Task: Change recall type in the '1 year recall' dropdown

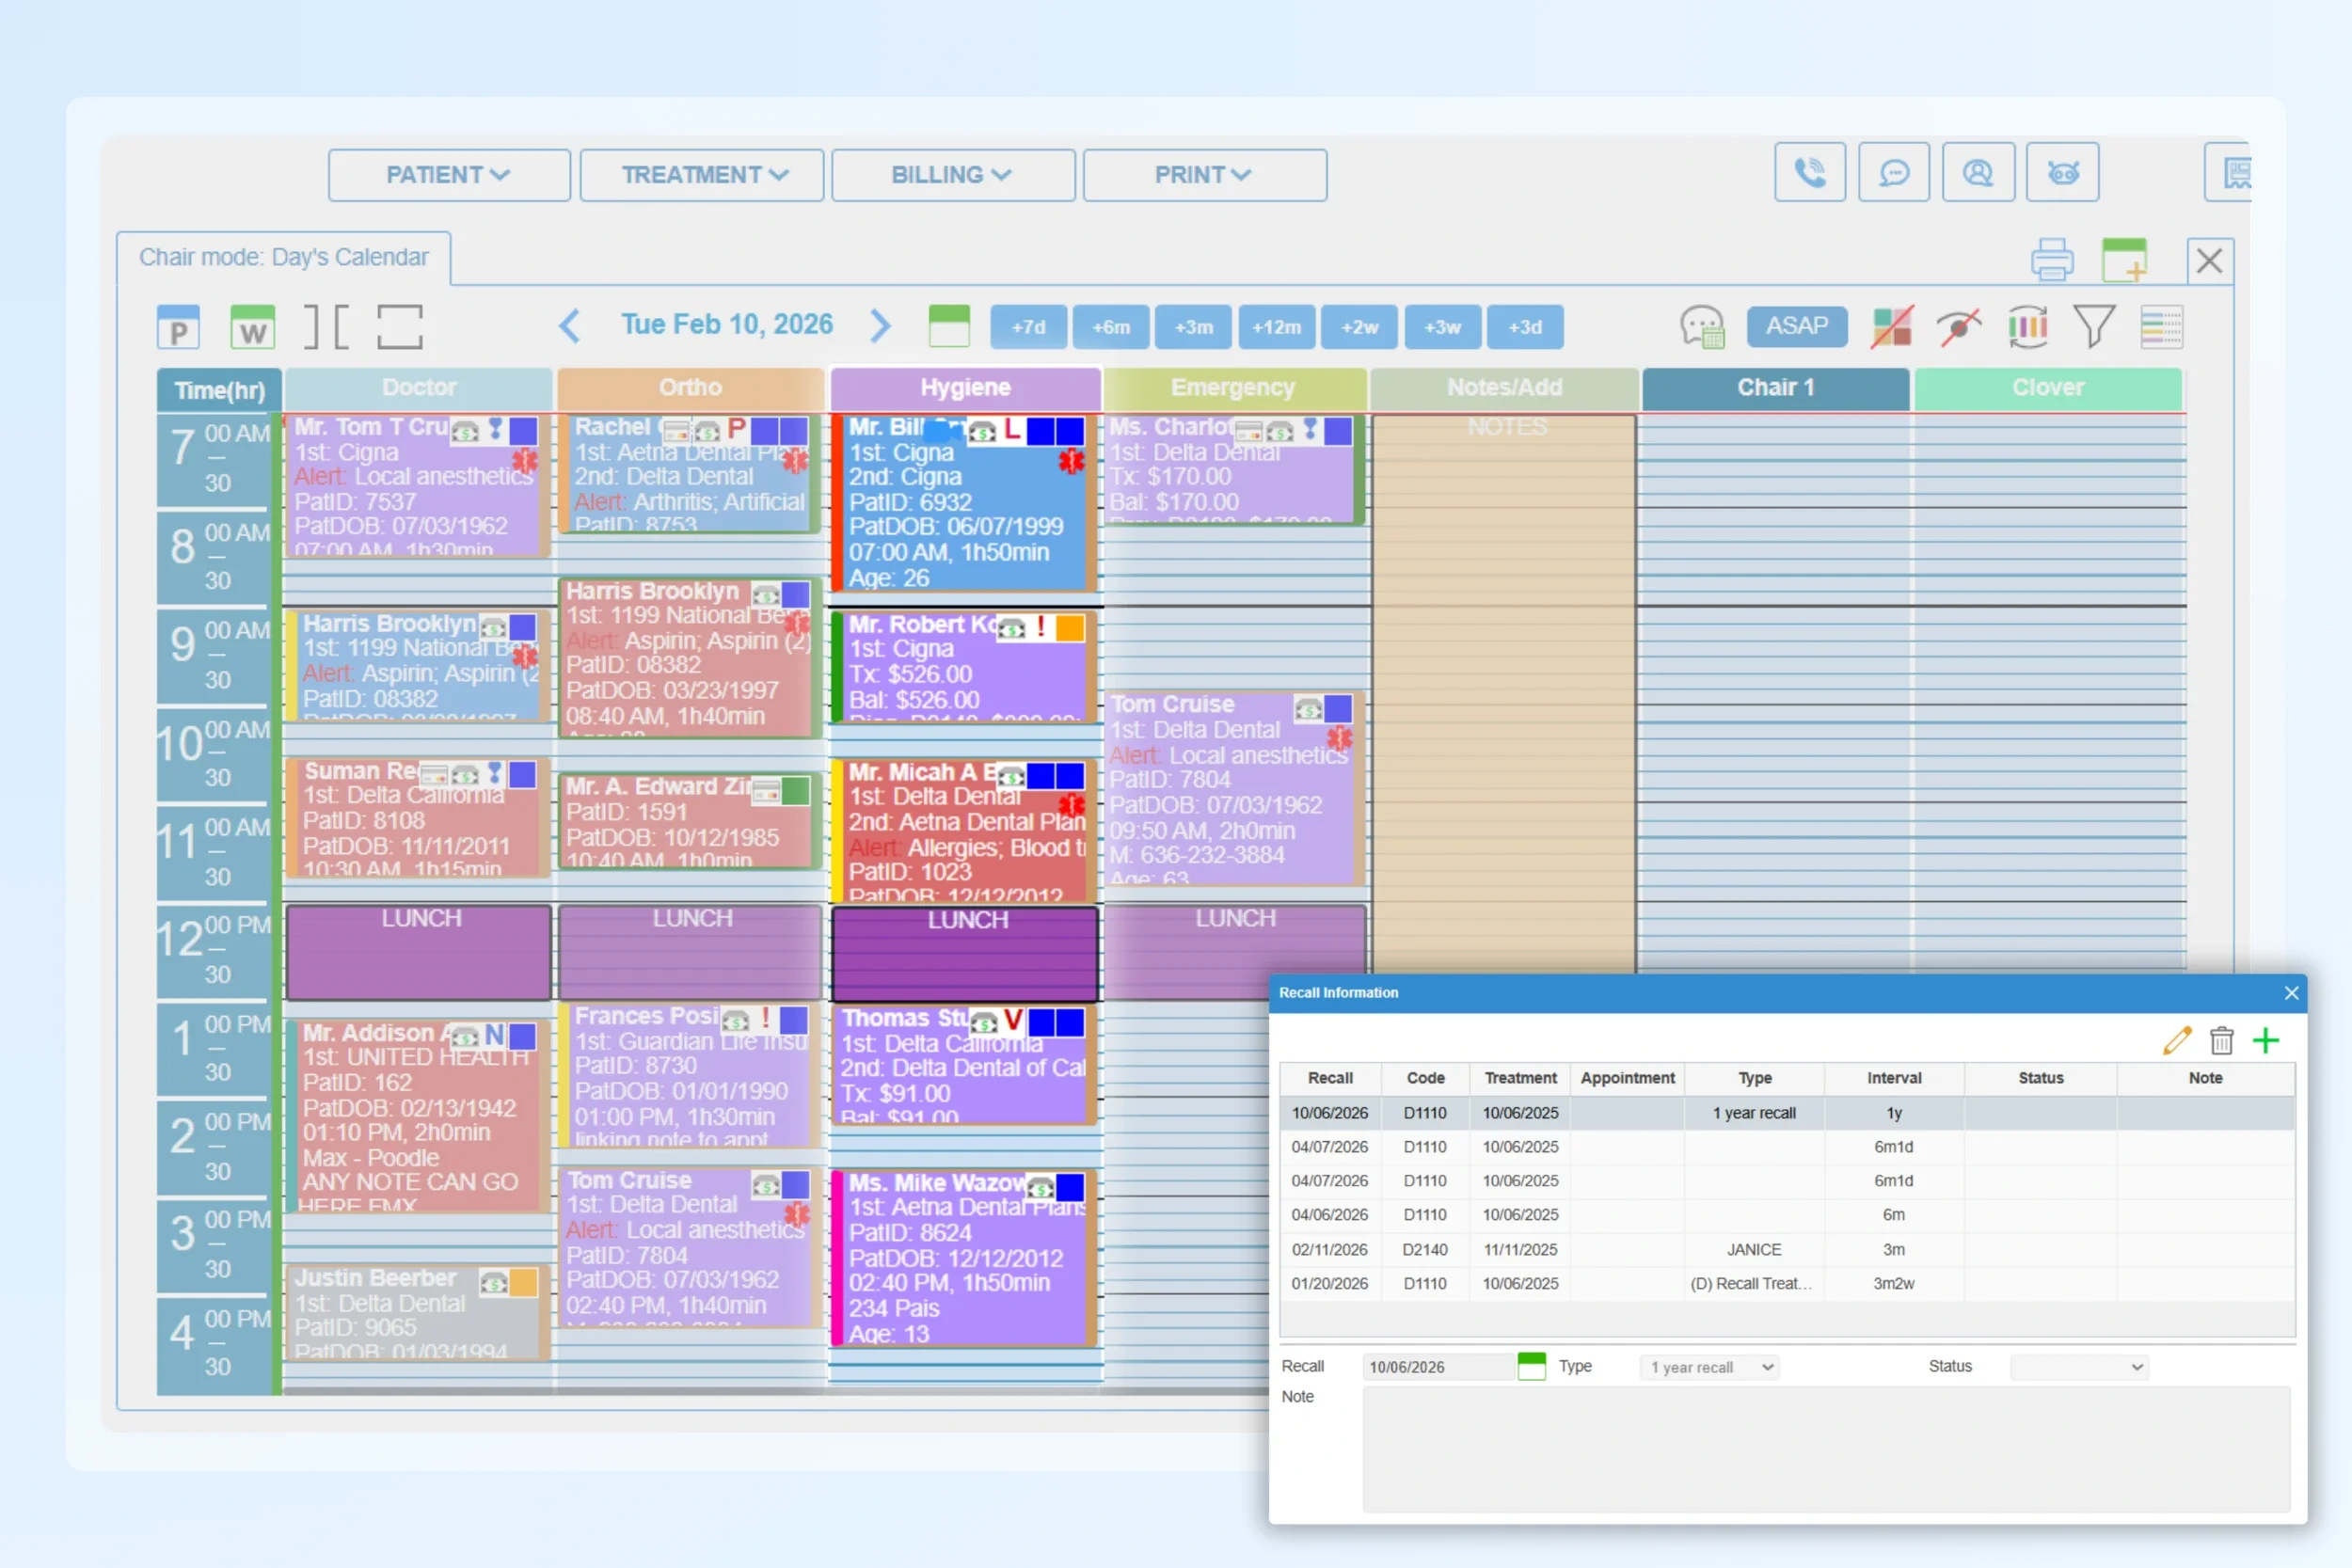Action: (x=1708, y=1367)
